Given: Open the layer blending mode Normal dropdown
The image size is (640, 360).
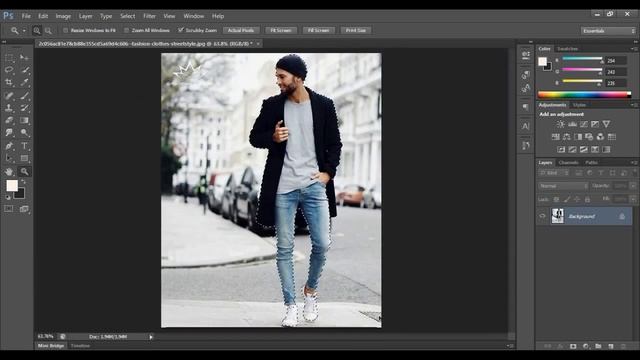Looking at the screenshot, I should pos(563,186).
